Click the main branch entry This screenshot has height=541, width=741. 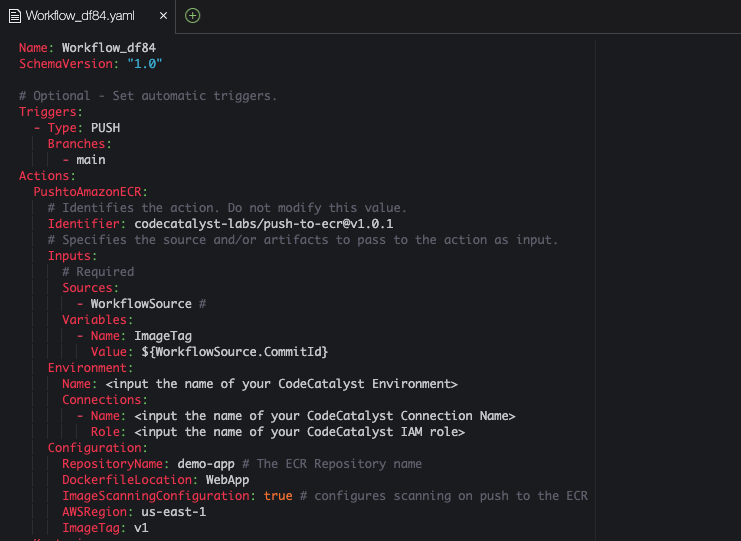(90, 160)
